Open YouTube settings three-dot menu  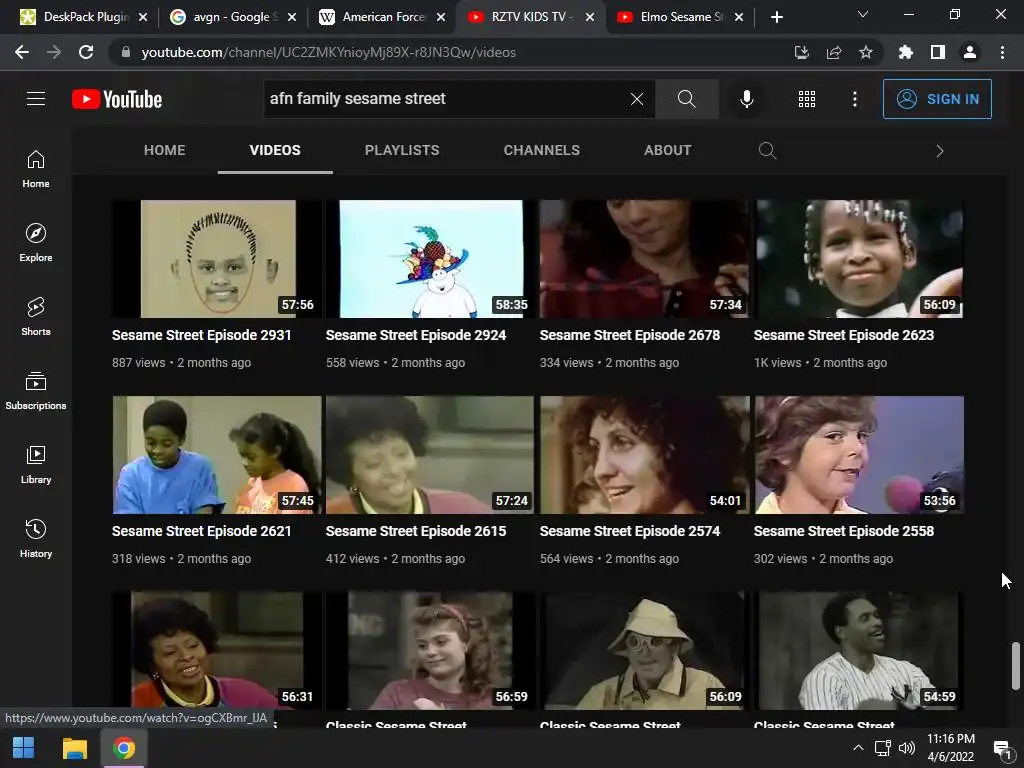tap(855, 99)
